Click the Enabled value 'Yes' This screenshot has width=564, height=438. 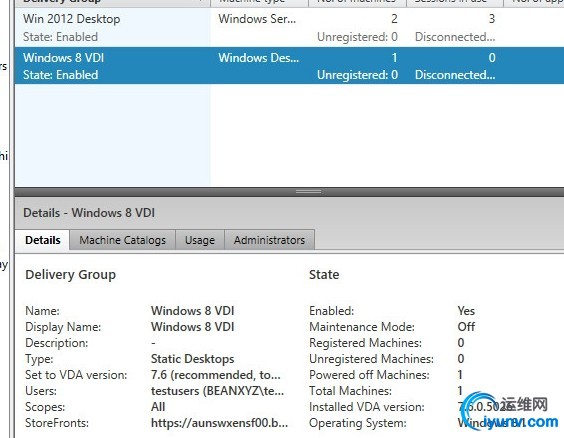pyautogui.click(x=466, y=311)
